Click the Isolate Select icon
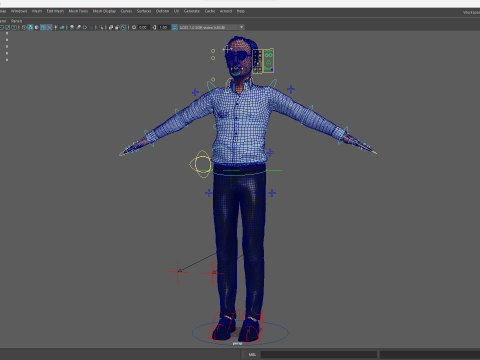 tap(101, 27)
